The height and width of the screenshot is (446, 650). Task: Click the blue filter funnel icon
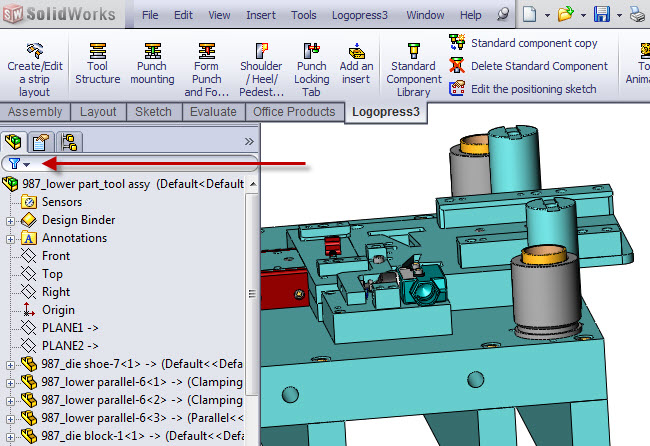pyautogui.click(x=15, y=164)
